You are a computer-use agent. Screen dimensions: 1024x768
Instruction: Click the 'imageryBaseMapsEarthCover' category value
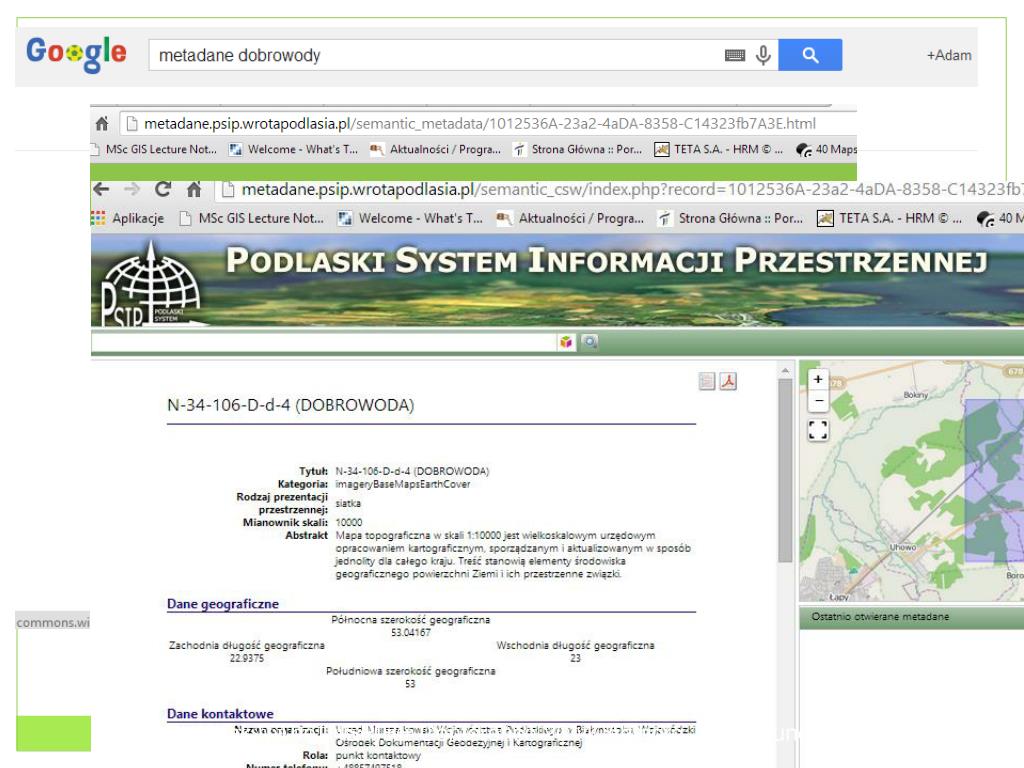403,484
